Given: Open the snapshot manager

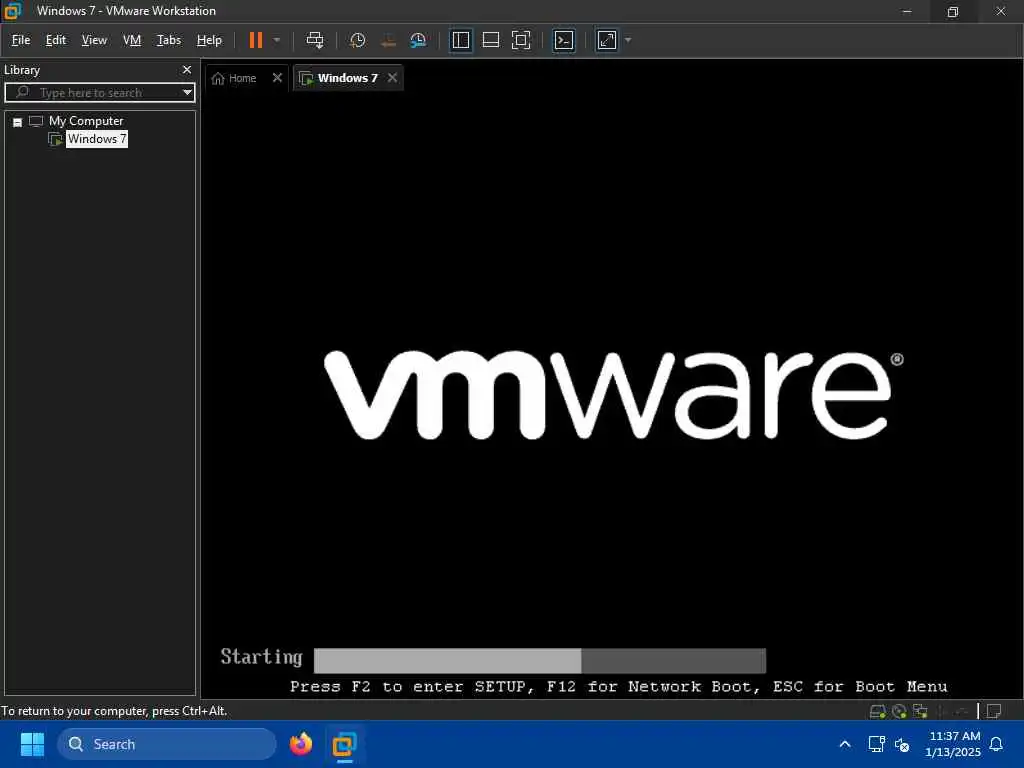Looking at the screenshot, I should (x=418, y=40).
